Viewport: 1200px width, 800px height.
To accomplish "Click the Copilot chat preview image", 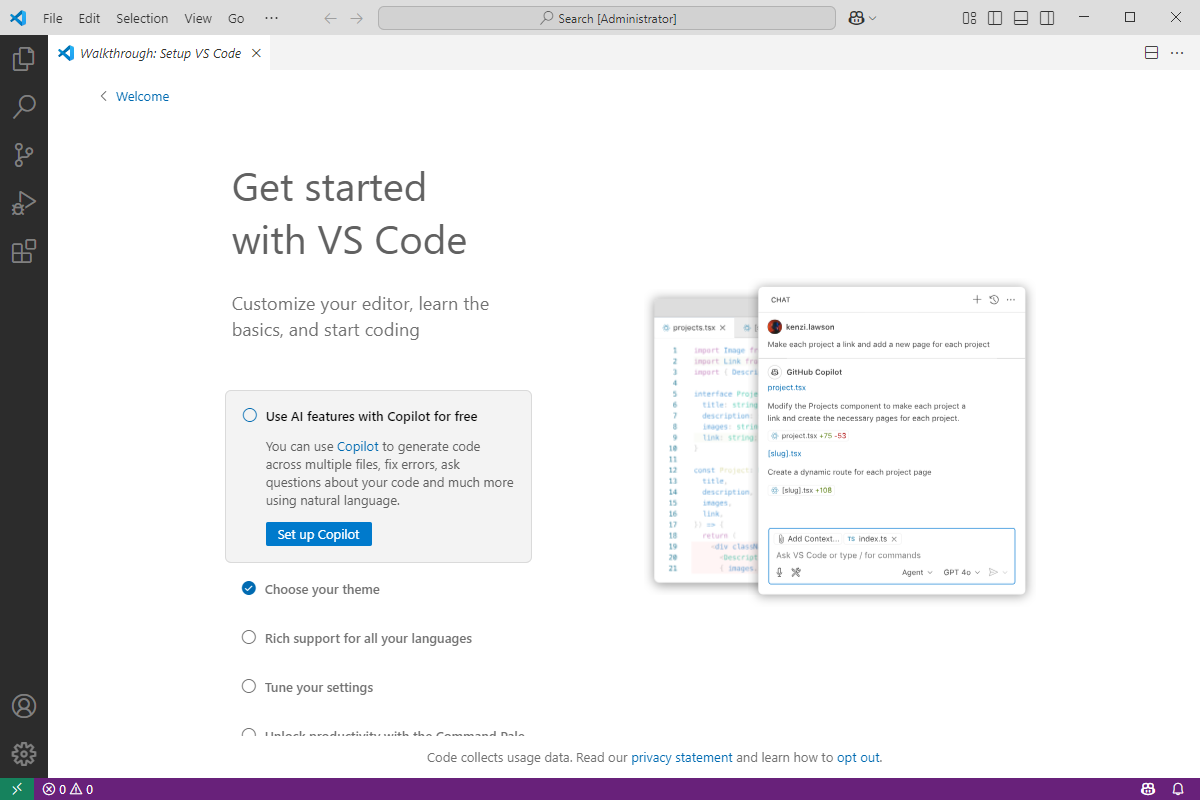I will click(x=840, y=441).
